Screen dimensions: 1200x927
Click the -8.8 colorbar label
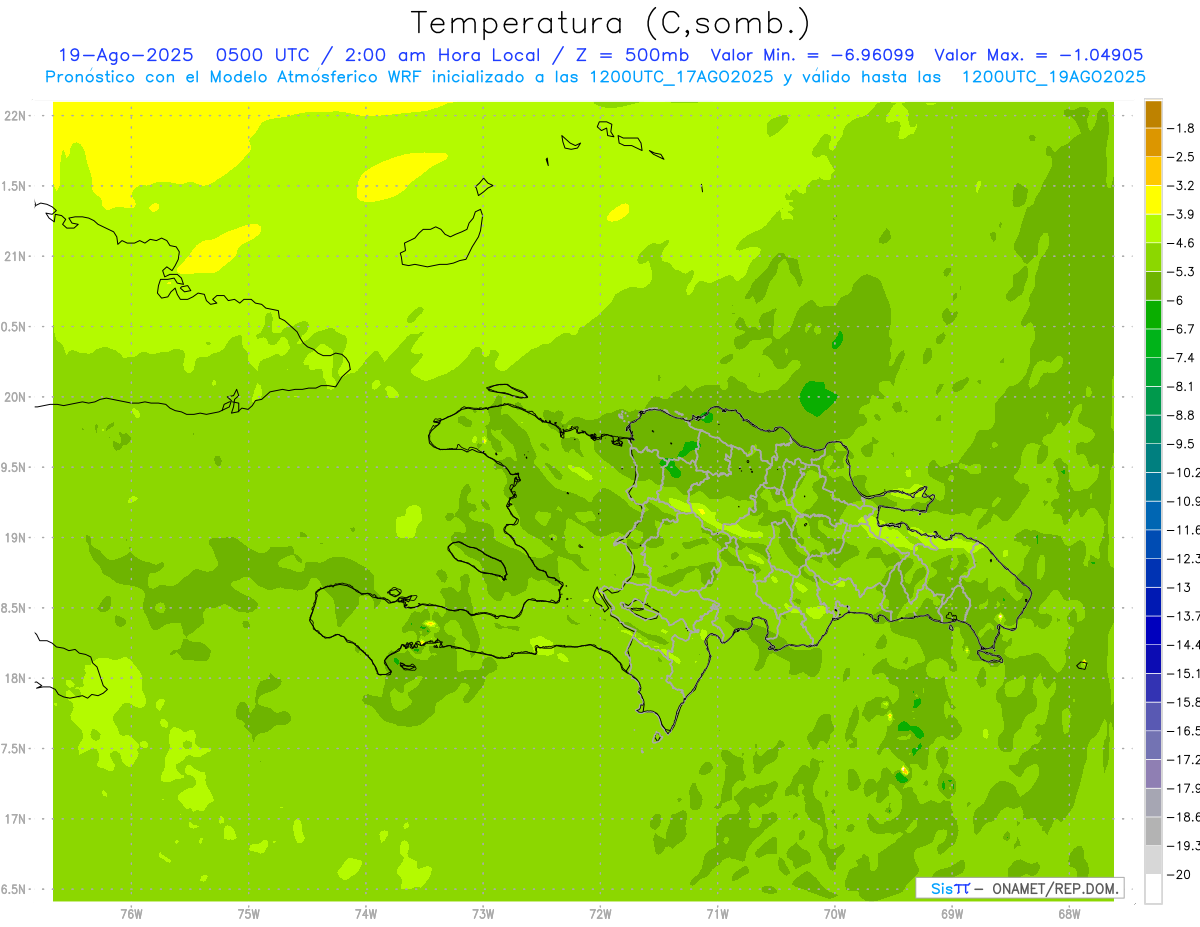coord(1181,415)
